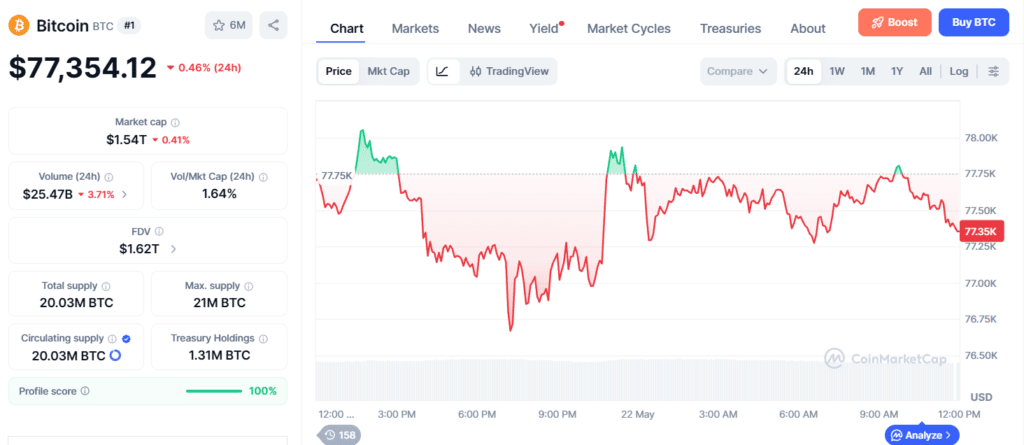Viewport: 1024px width, 445px height.
Task: Toggle Log scale
Action: [959, 71]
